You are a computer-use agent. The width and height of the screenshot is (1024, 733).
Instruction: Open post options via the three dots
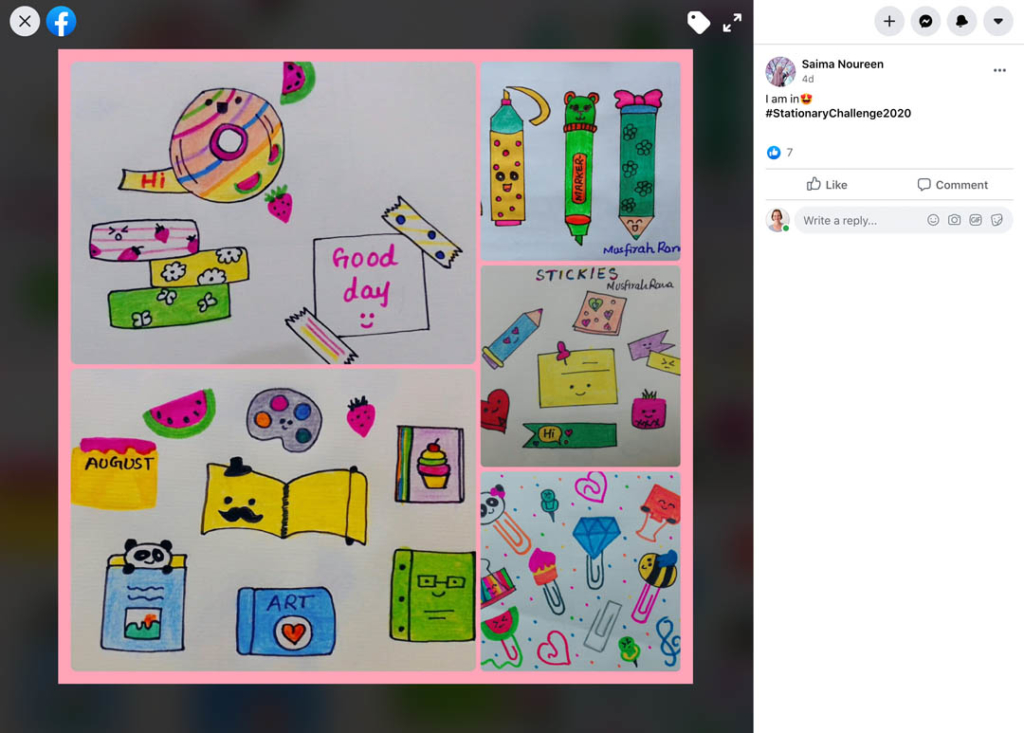tap(1000, 68)
